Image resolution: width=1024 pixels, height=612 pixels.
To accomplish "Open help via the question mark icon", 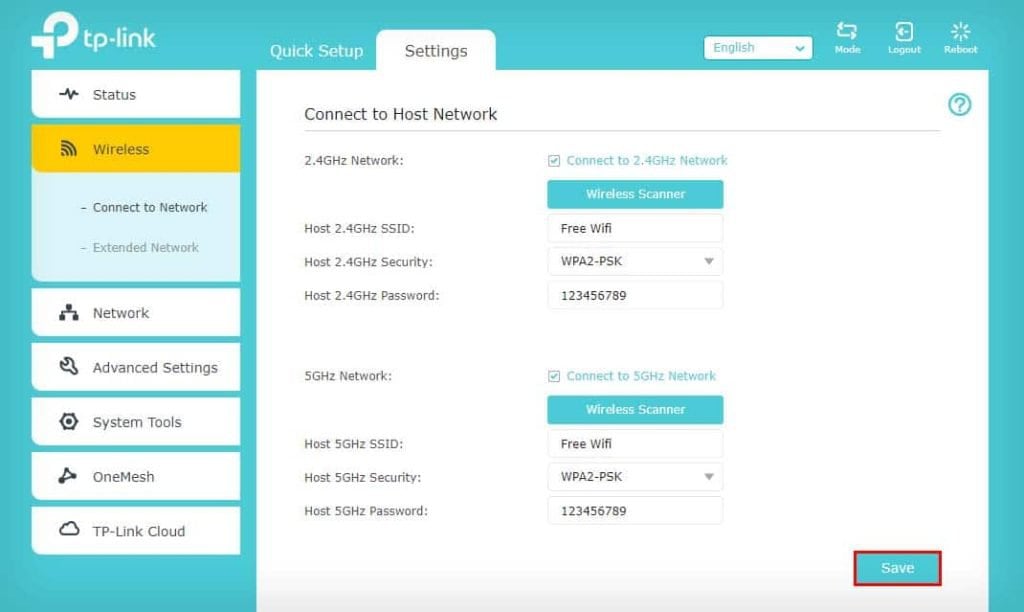I will click(959, 105).
